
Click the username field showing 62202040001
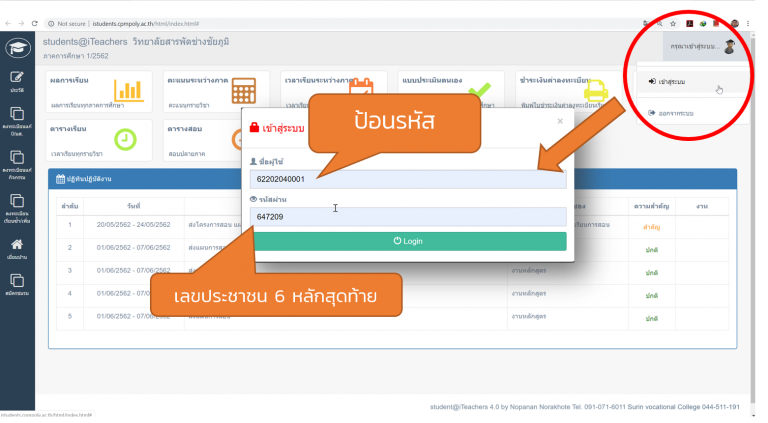[x=408, y=179]
